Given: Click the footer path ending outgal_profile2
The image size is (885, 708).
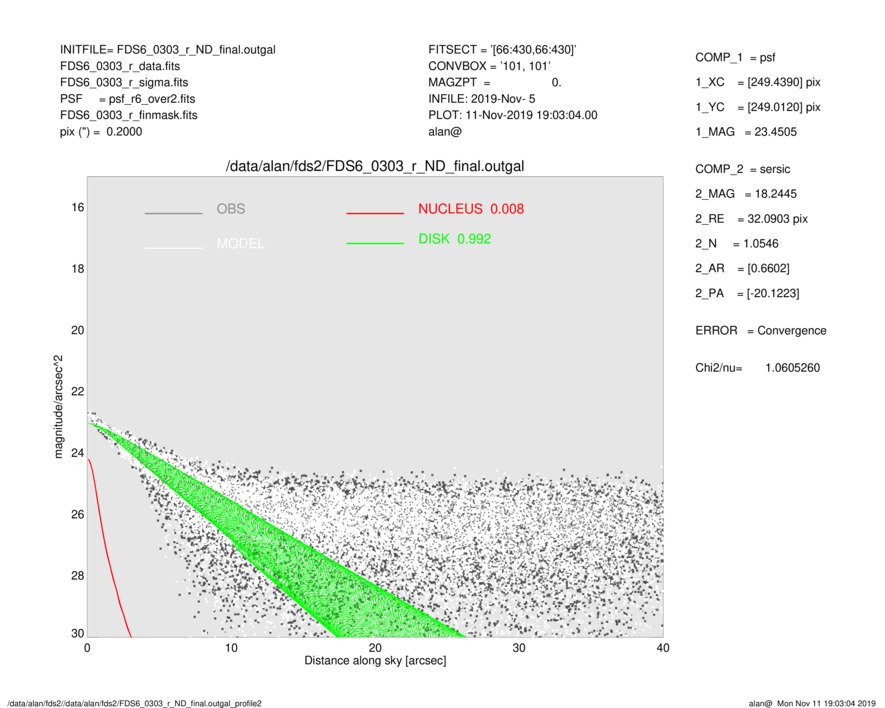Looking at the screenshot, I should click(x=134, y=703).
